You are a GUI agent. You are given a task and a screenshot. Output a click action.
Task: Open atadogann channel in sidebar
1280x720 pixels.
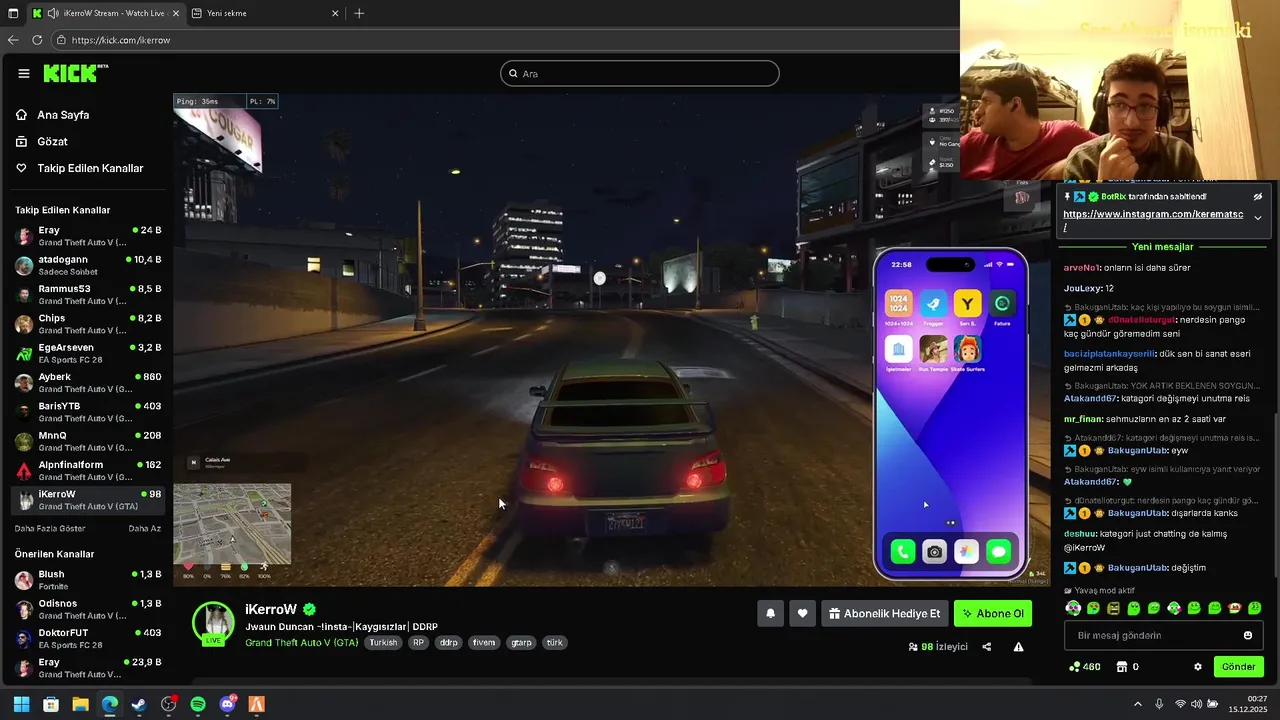[x=88, y=265]
